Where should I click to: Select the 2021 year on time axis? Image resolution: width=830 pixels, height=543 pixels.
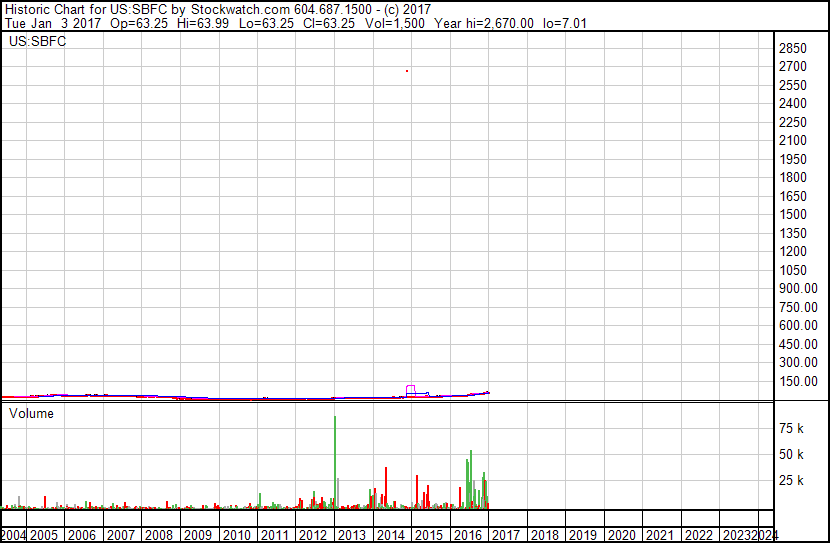(660, 535)
